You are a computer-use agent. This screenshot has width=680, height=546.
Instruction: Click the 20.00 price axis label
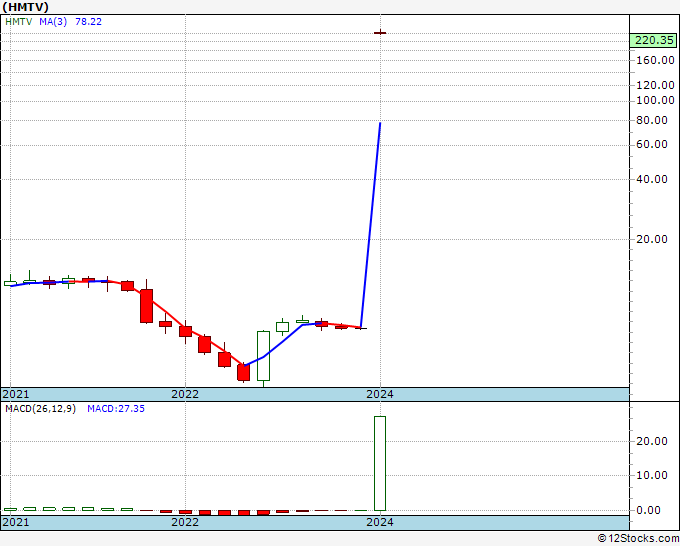click(x=652, y=239)
